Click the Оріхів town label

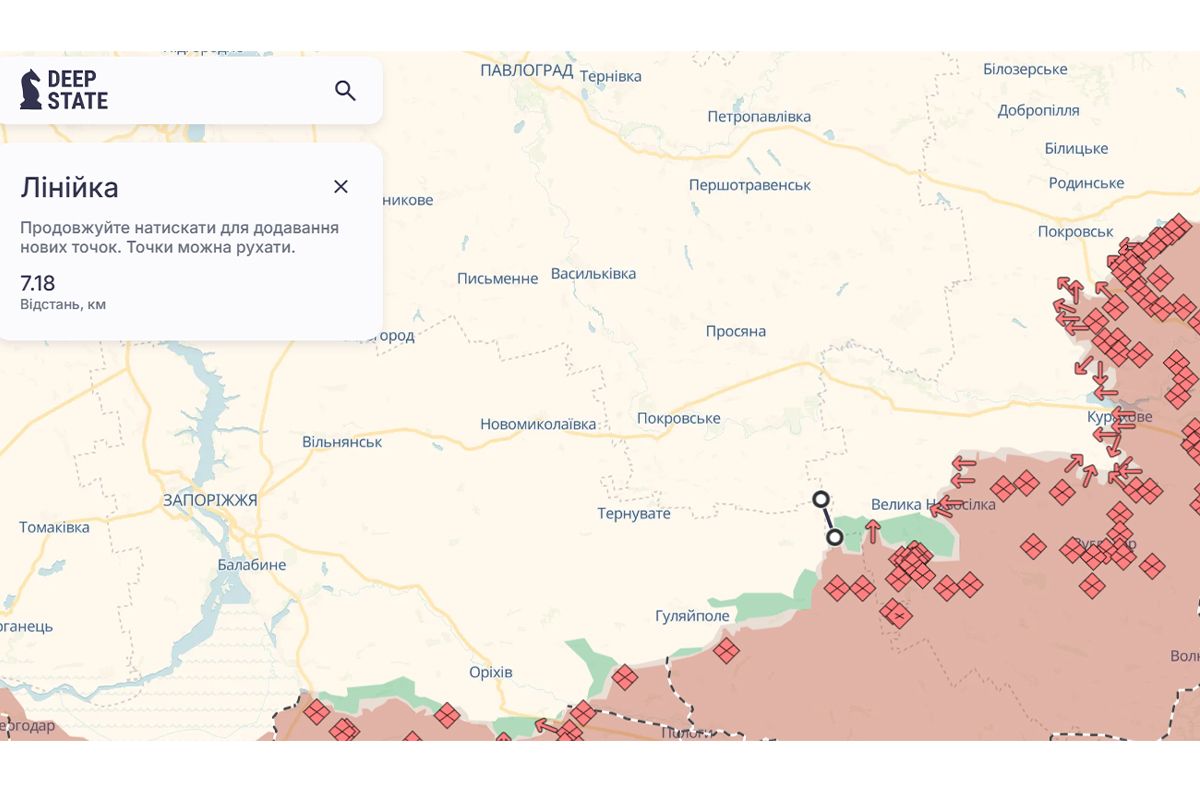(x=490, y=672)
